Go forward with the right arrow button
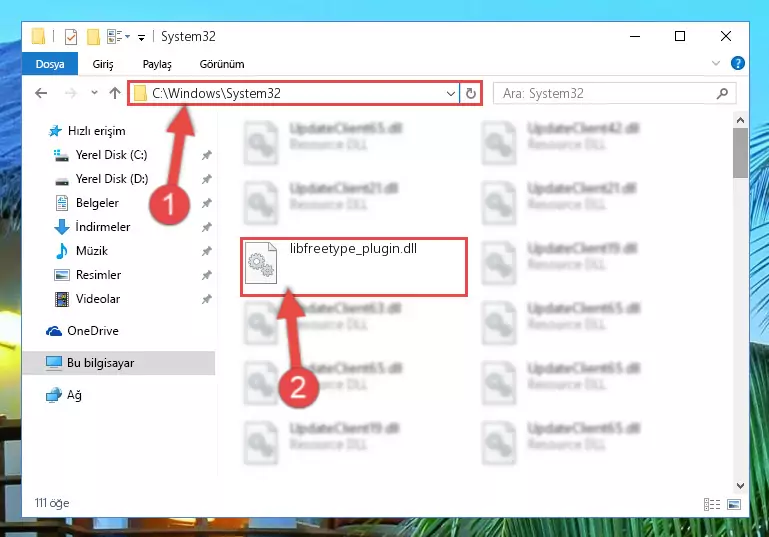 click(71, 93)
